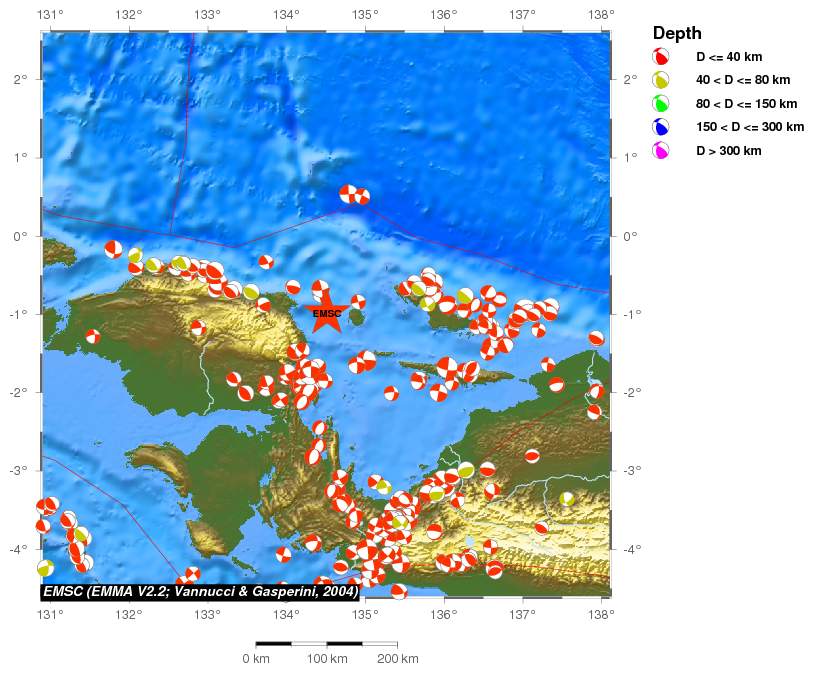Choose the magenta D > 300 km legend symbol
Viewport: 814px width, 673px height.
(x=661, y=150)
